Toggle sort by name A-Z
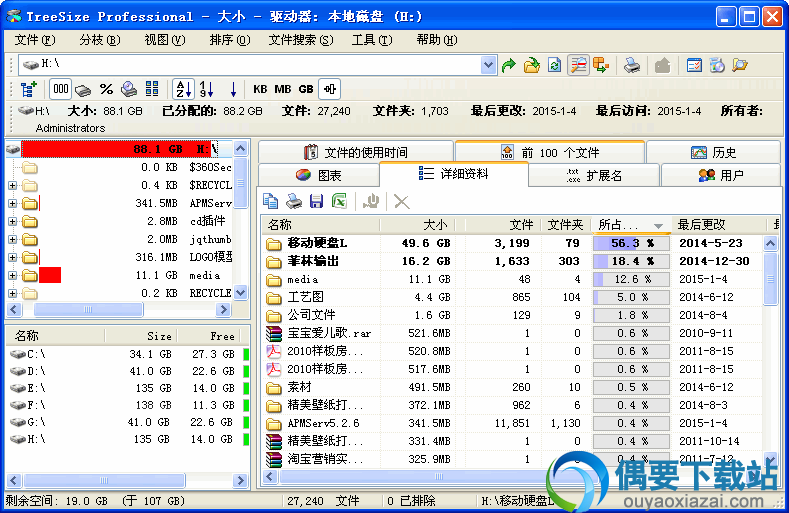 [183, 89]
